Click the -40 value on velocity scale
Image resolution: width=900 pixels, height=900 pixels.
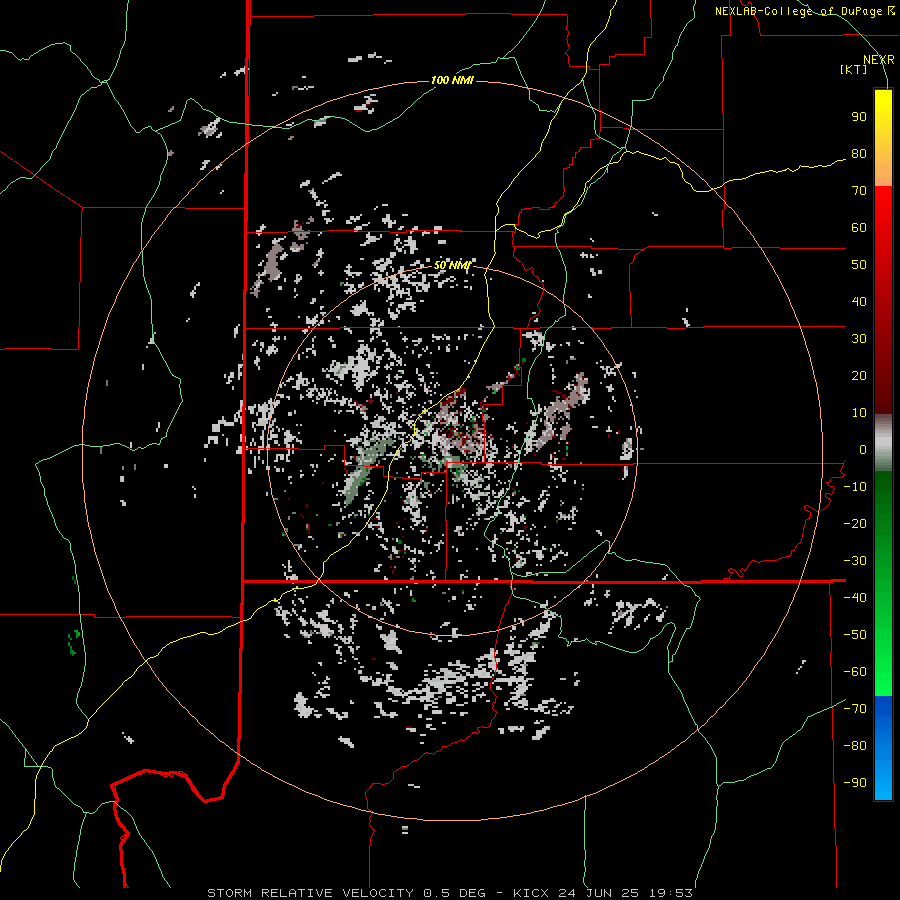point(855,598)
